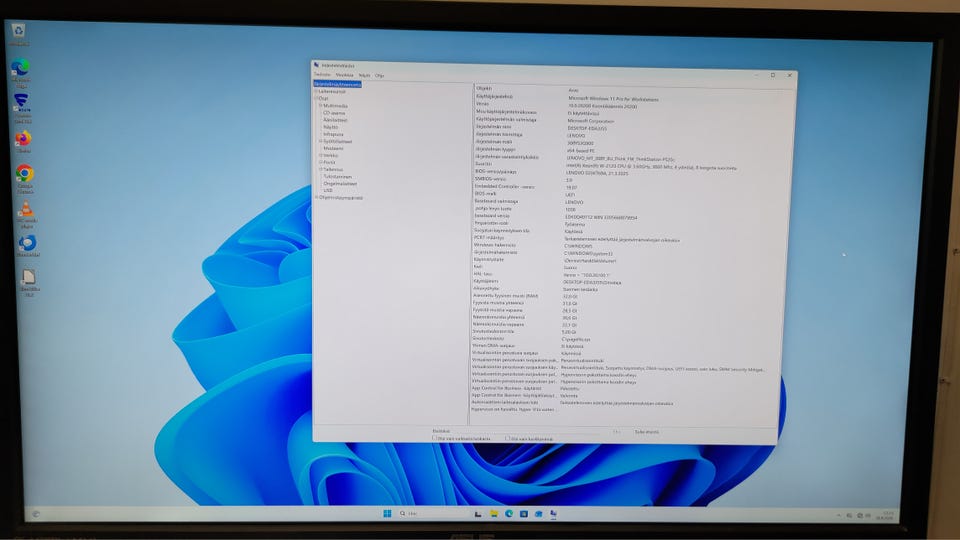Expand the Laiteresurssit tree node
The width and height of the screenshot is (960, 540).
[316, 91]
